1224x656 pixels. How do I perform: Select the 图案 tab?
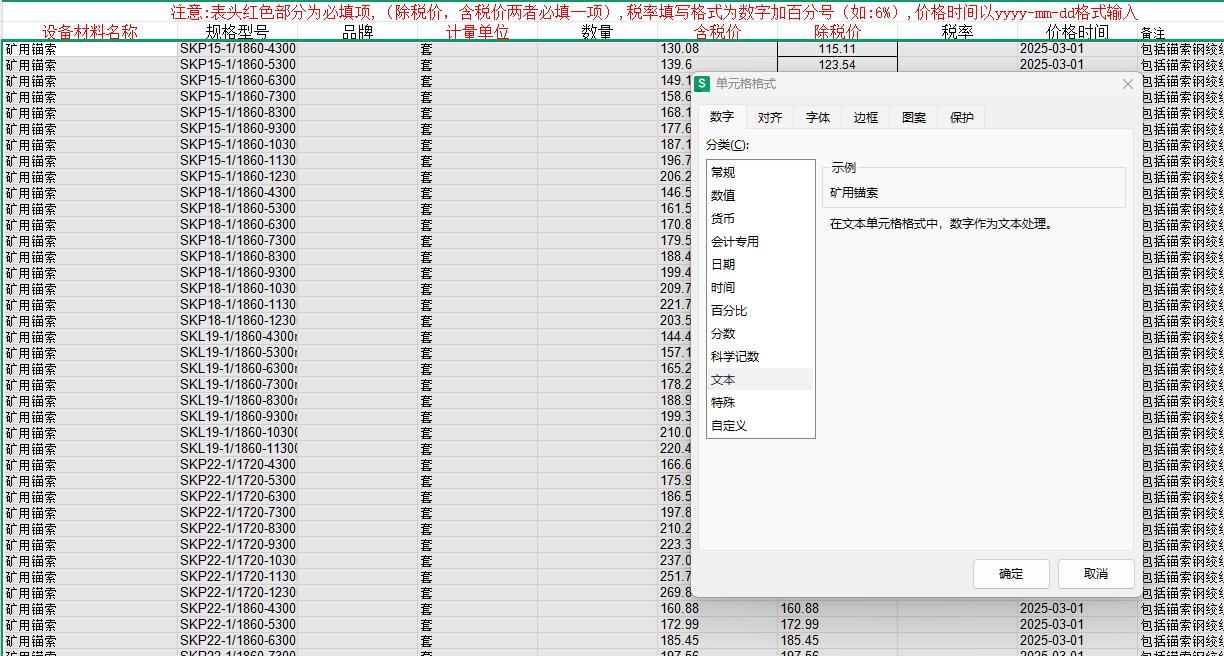(913, 117)
